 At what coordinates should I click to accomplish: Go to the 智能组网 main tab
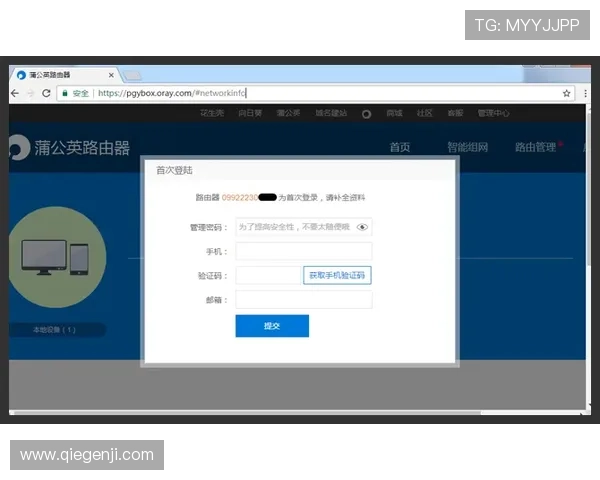pyautogui.click(x=468, y=147)
